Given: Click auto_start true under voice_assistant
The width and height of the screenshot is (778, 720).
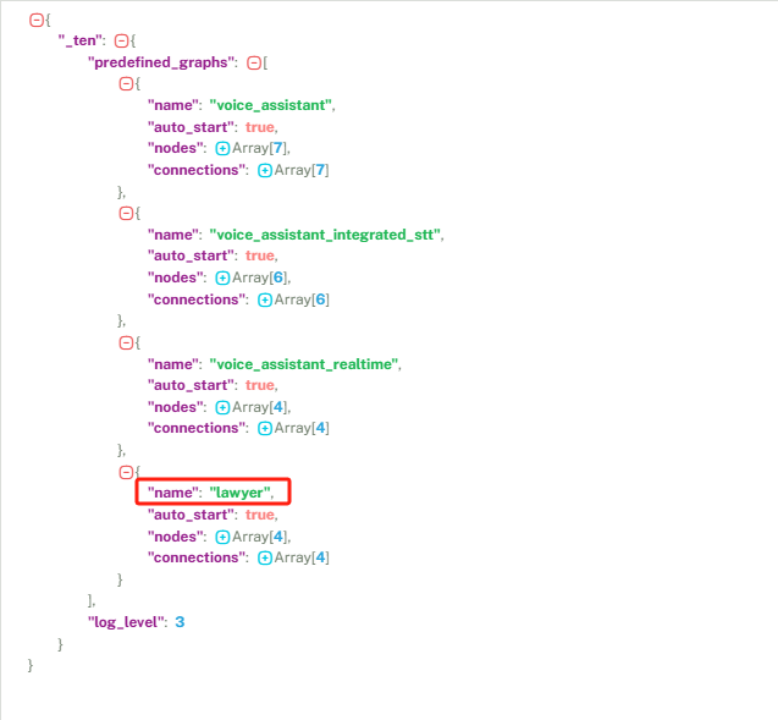Looking at the screenshot, I should point(260,127).
